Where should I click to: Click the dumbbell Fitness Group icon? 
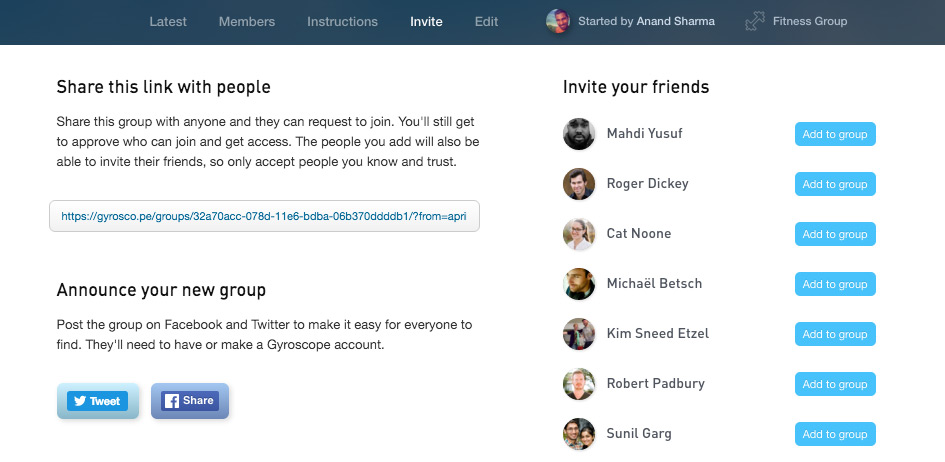pyautogui.click(x=755, y=22)
